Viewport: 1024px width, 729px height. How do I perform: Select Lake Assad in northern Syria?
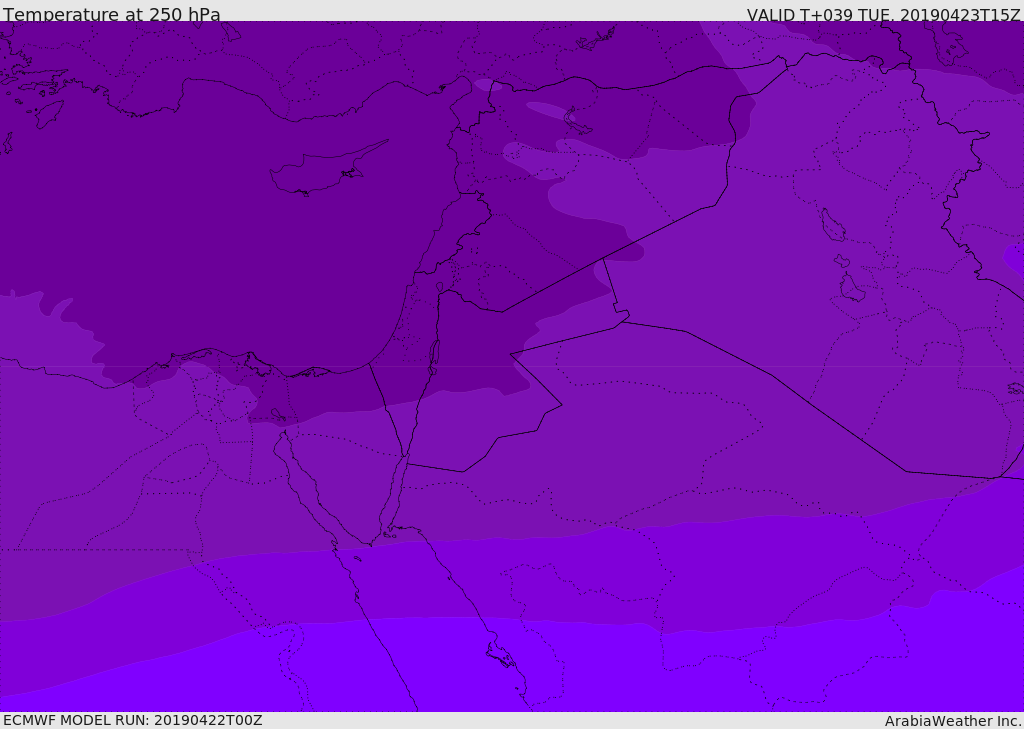tap(575, 120)
